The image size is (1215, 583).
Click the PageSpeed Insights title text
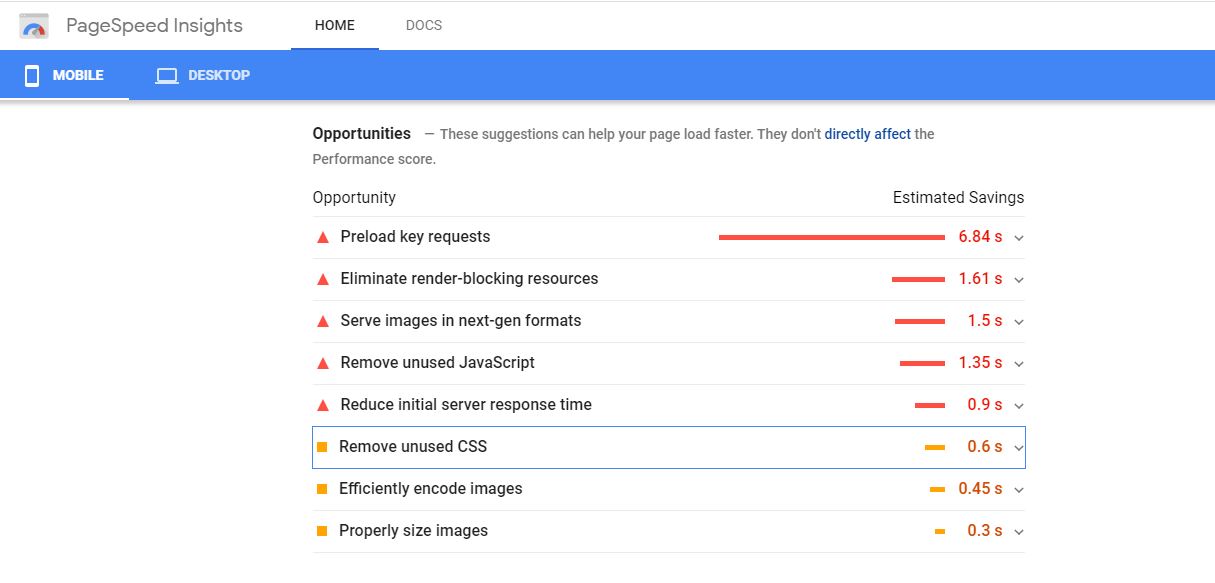(154, 26)
